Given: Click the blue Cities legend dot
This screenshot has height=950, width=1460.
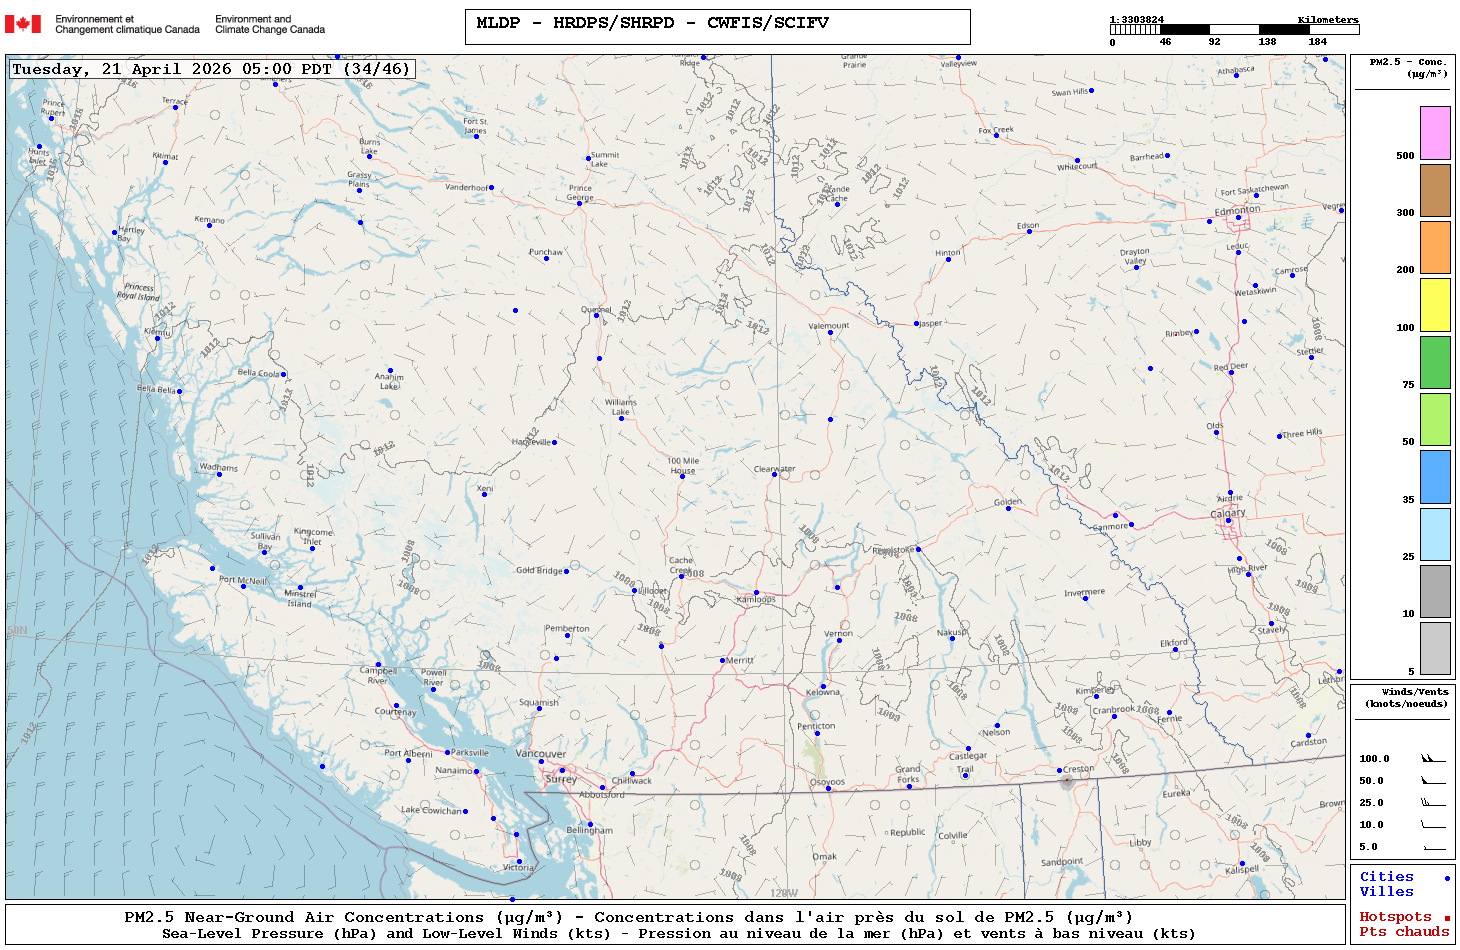Looking at the screenshot, I should [1446, 878].
